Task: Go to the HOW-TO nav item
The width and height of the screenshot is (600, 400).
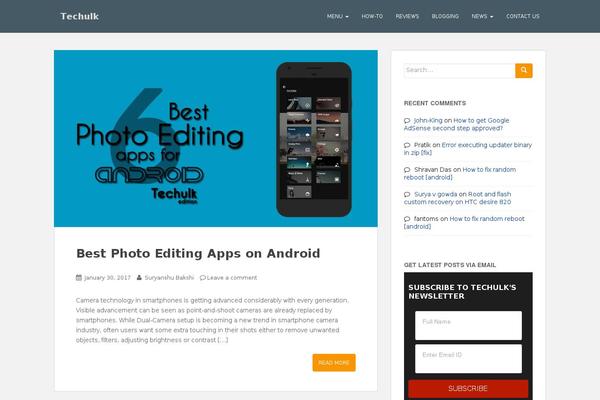Action: pyautogui.click(x=372, y=16)
